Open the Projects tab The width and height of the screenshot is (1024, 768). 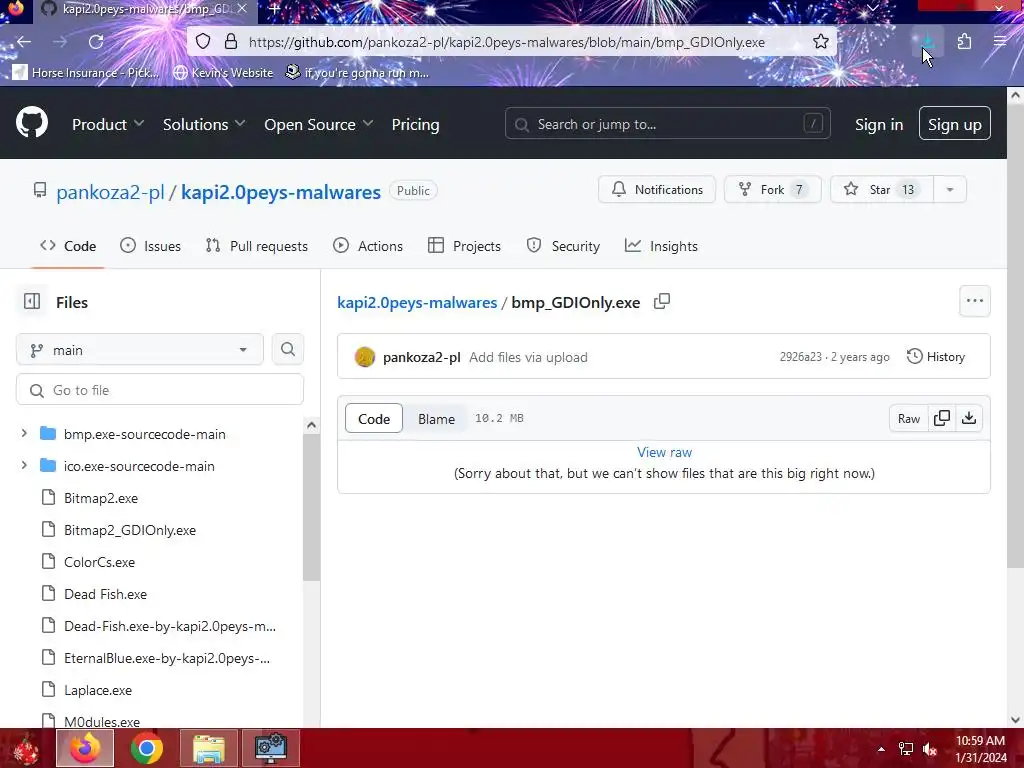pos(464,246)
